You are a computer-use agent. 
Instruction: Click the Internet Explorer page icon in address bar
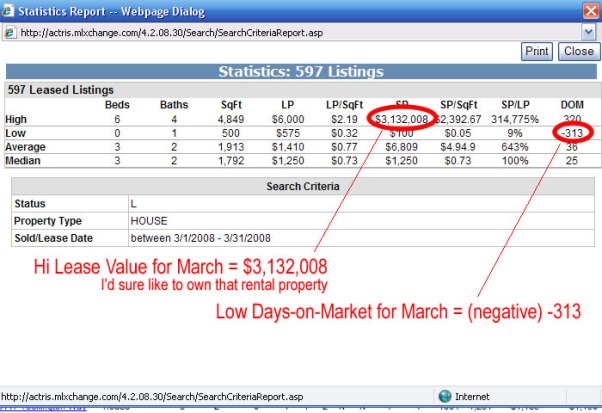pyautogui.click(x=10, y=32)
